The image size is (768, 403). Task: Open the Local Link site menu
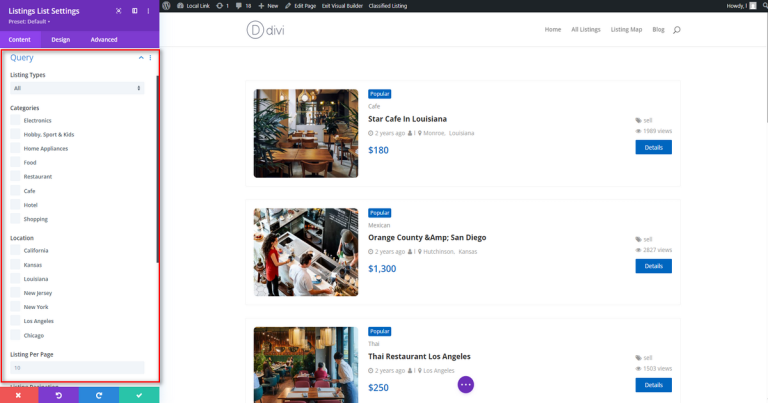click(x=193, y=6)
